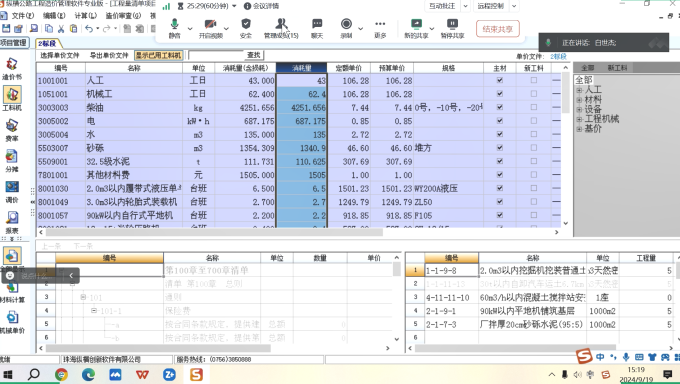Click the undo arrow icon
Image resolution: width=680 pixels, height=384 pixels.
(88, 29)
